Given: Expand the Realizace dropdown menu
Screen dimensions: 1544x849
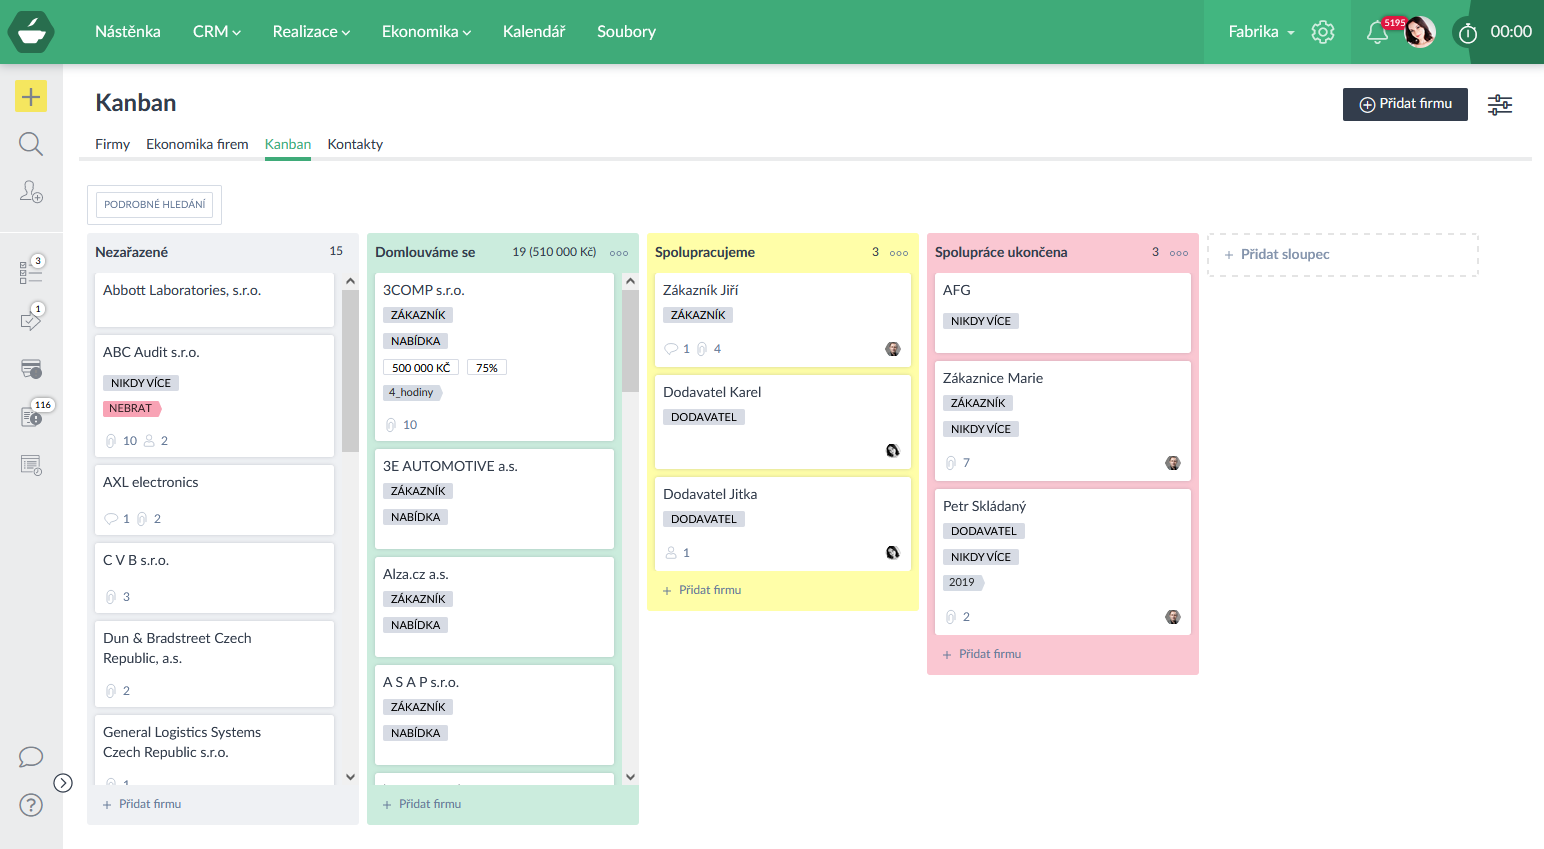Looking at the screenshot, I should click(x=311, y=32).
